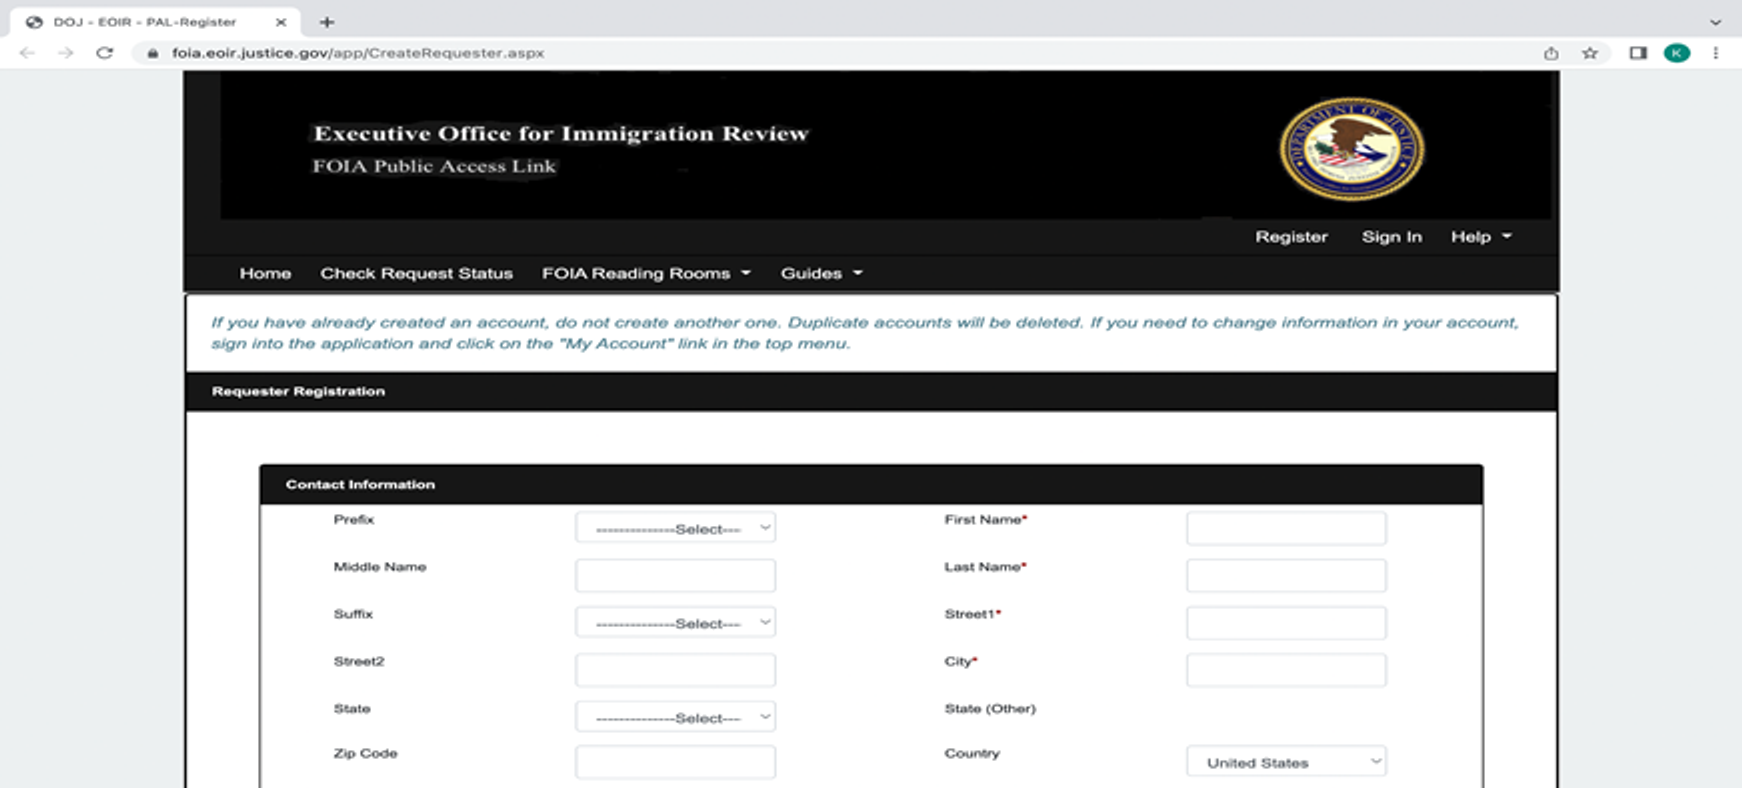Click the address bar URL
This screenshot has height=788, width=1742.
pyautogui.click(x=358, y=53)
